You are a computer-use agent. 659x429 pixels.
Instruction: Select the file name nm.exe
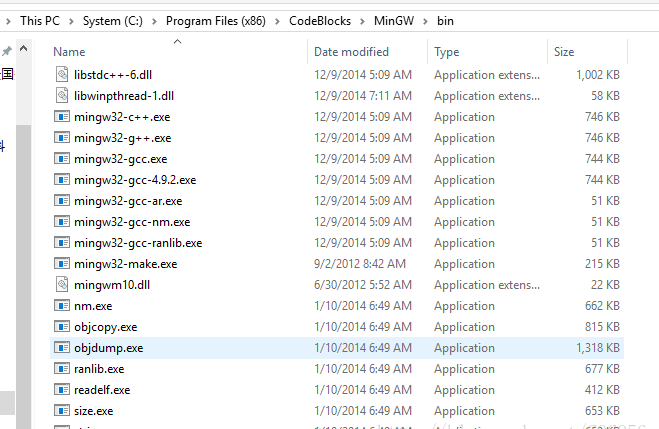(93, 306)
